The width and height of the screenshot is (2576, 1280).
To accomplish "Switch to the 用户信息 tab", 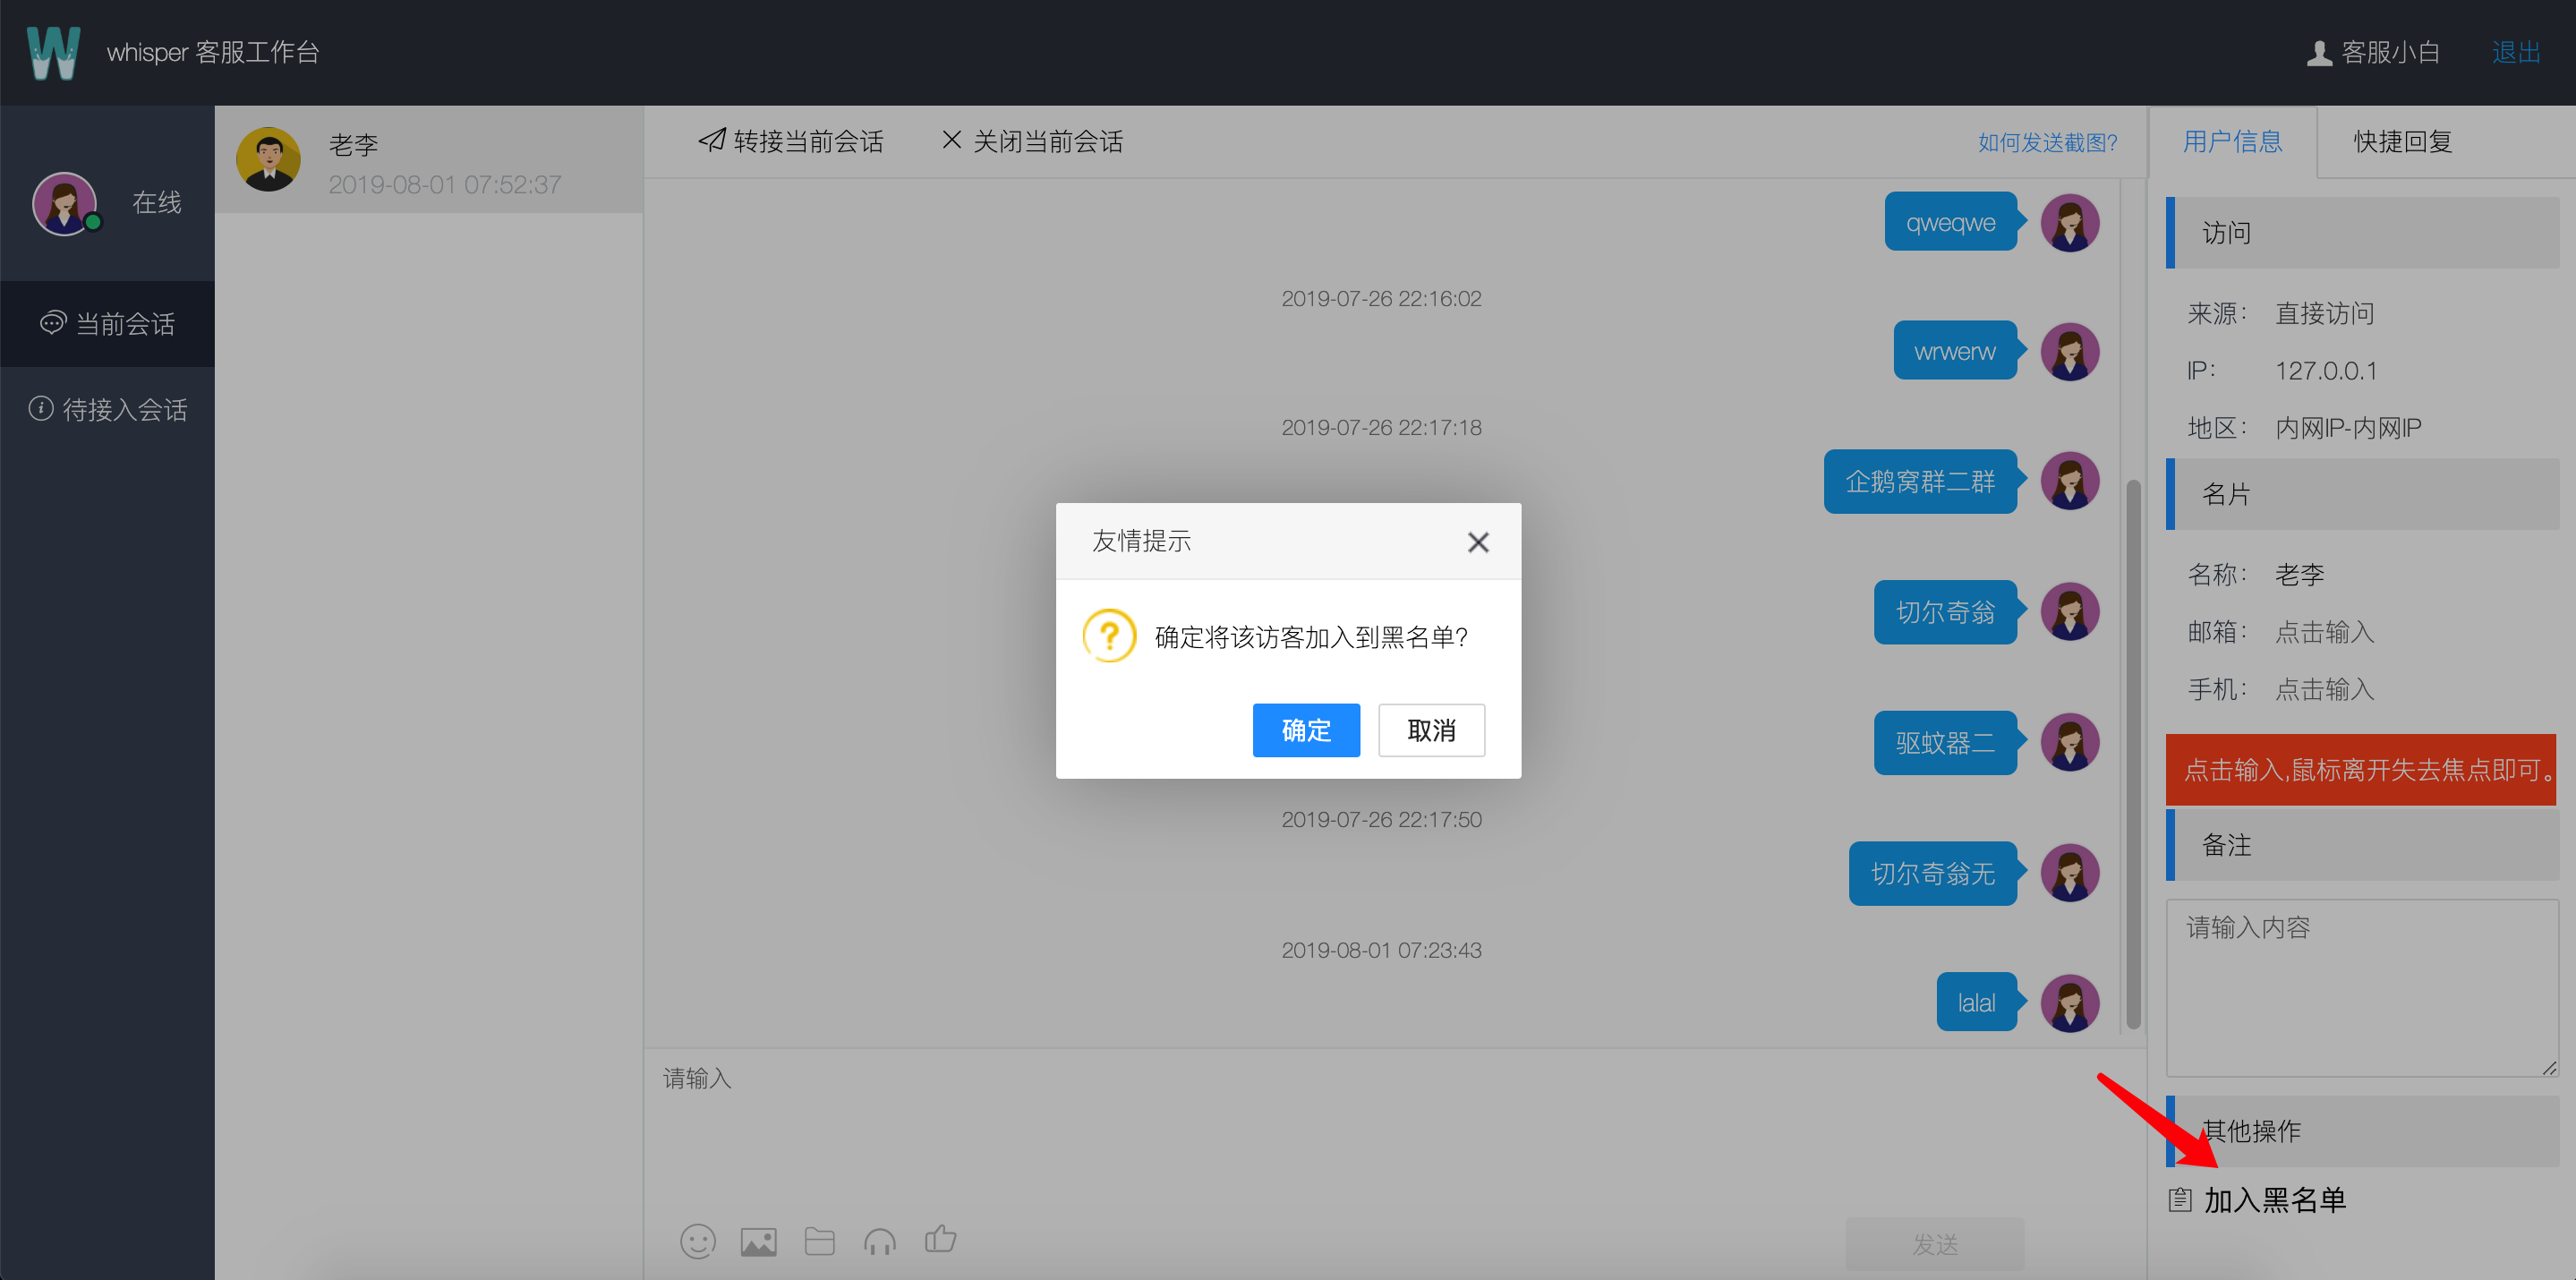I will coord(2232,142).
